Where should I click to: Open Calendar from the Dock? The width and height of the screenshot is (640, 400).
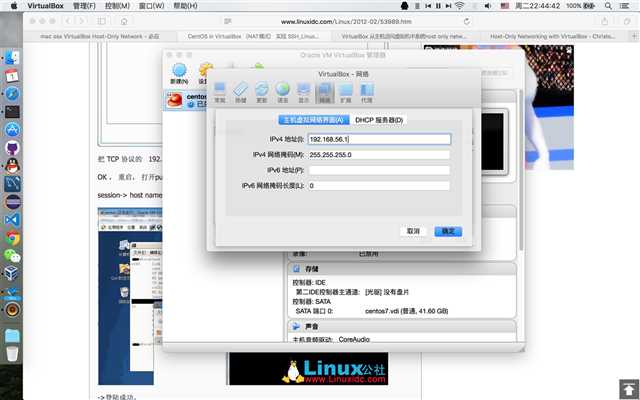coord(12,76)
